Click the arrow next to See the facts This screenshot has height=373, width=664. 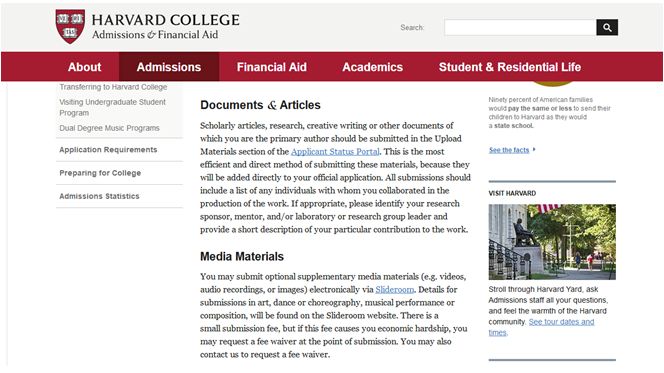[534, 149]
